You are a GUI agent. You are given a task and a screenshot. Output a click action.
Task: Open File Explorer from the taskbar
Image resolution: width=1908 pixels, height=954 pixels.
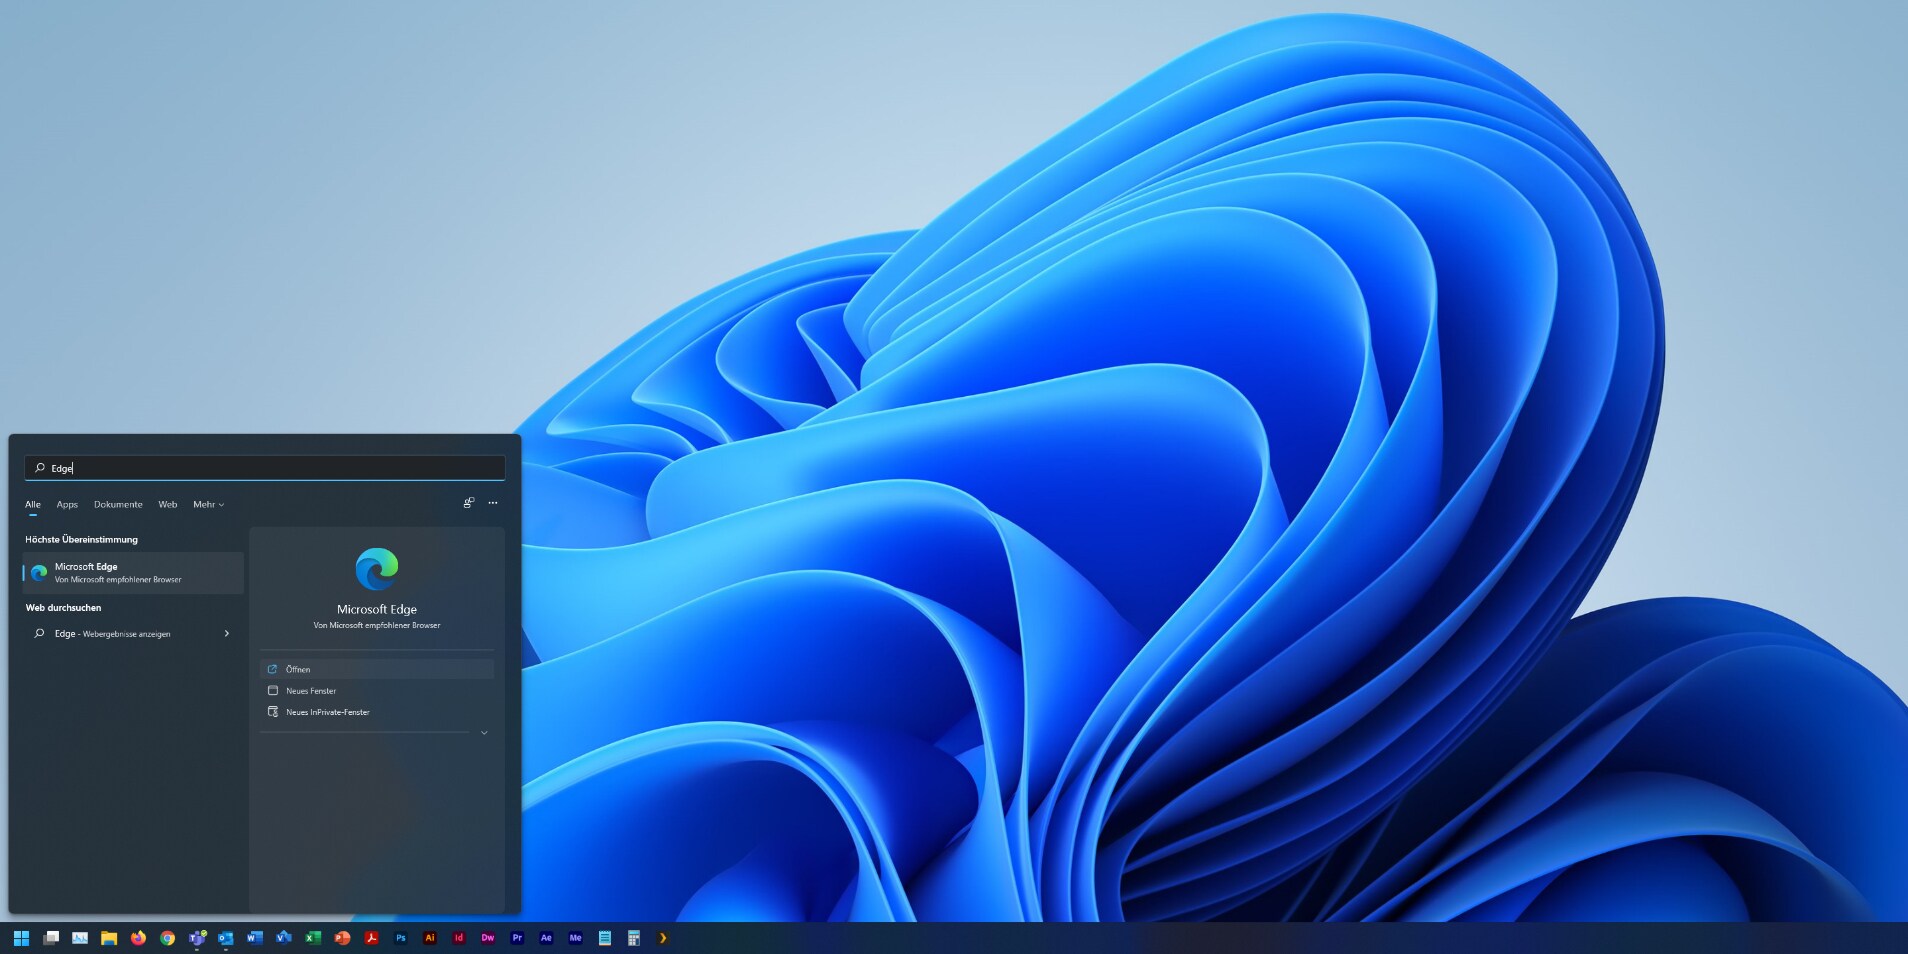109,938
